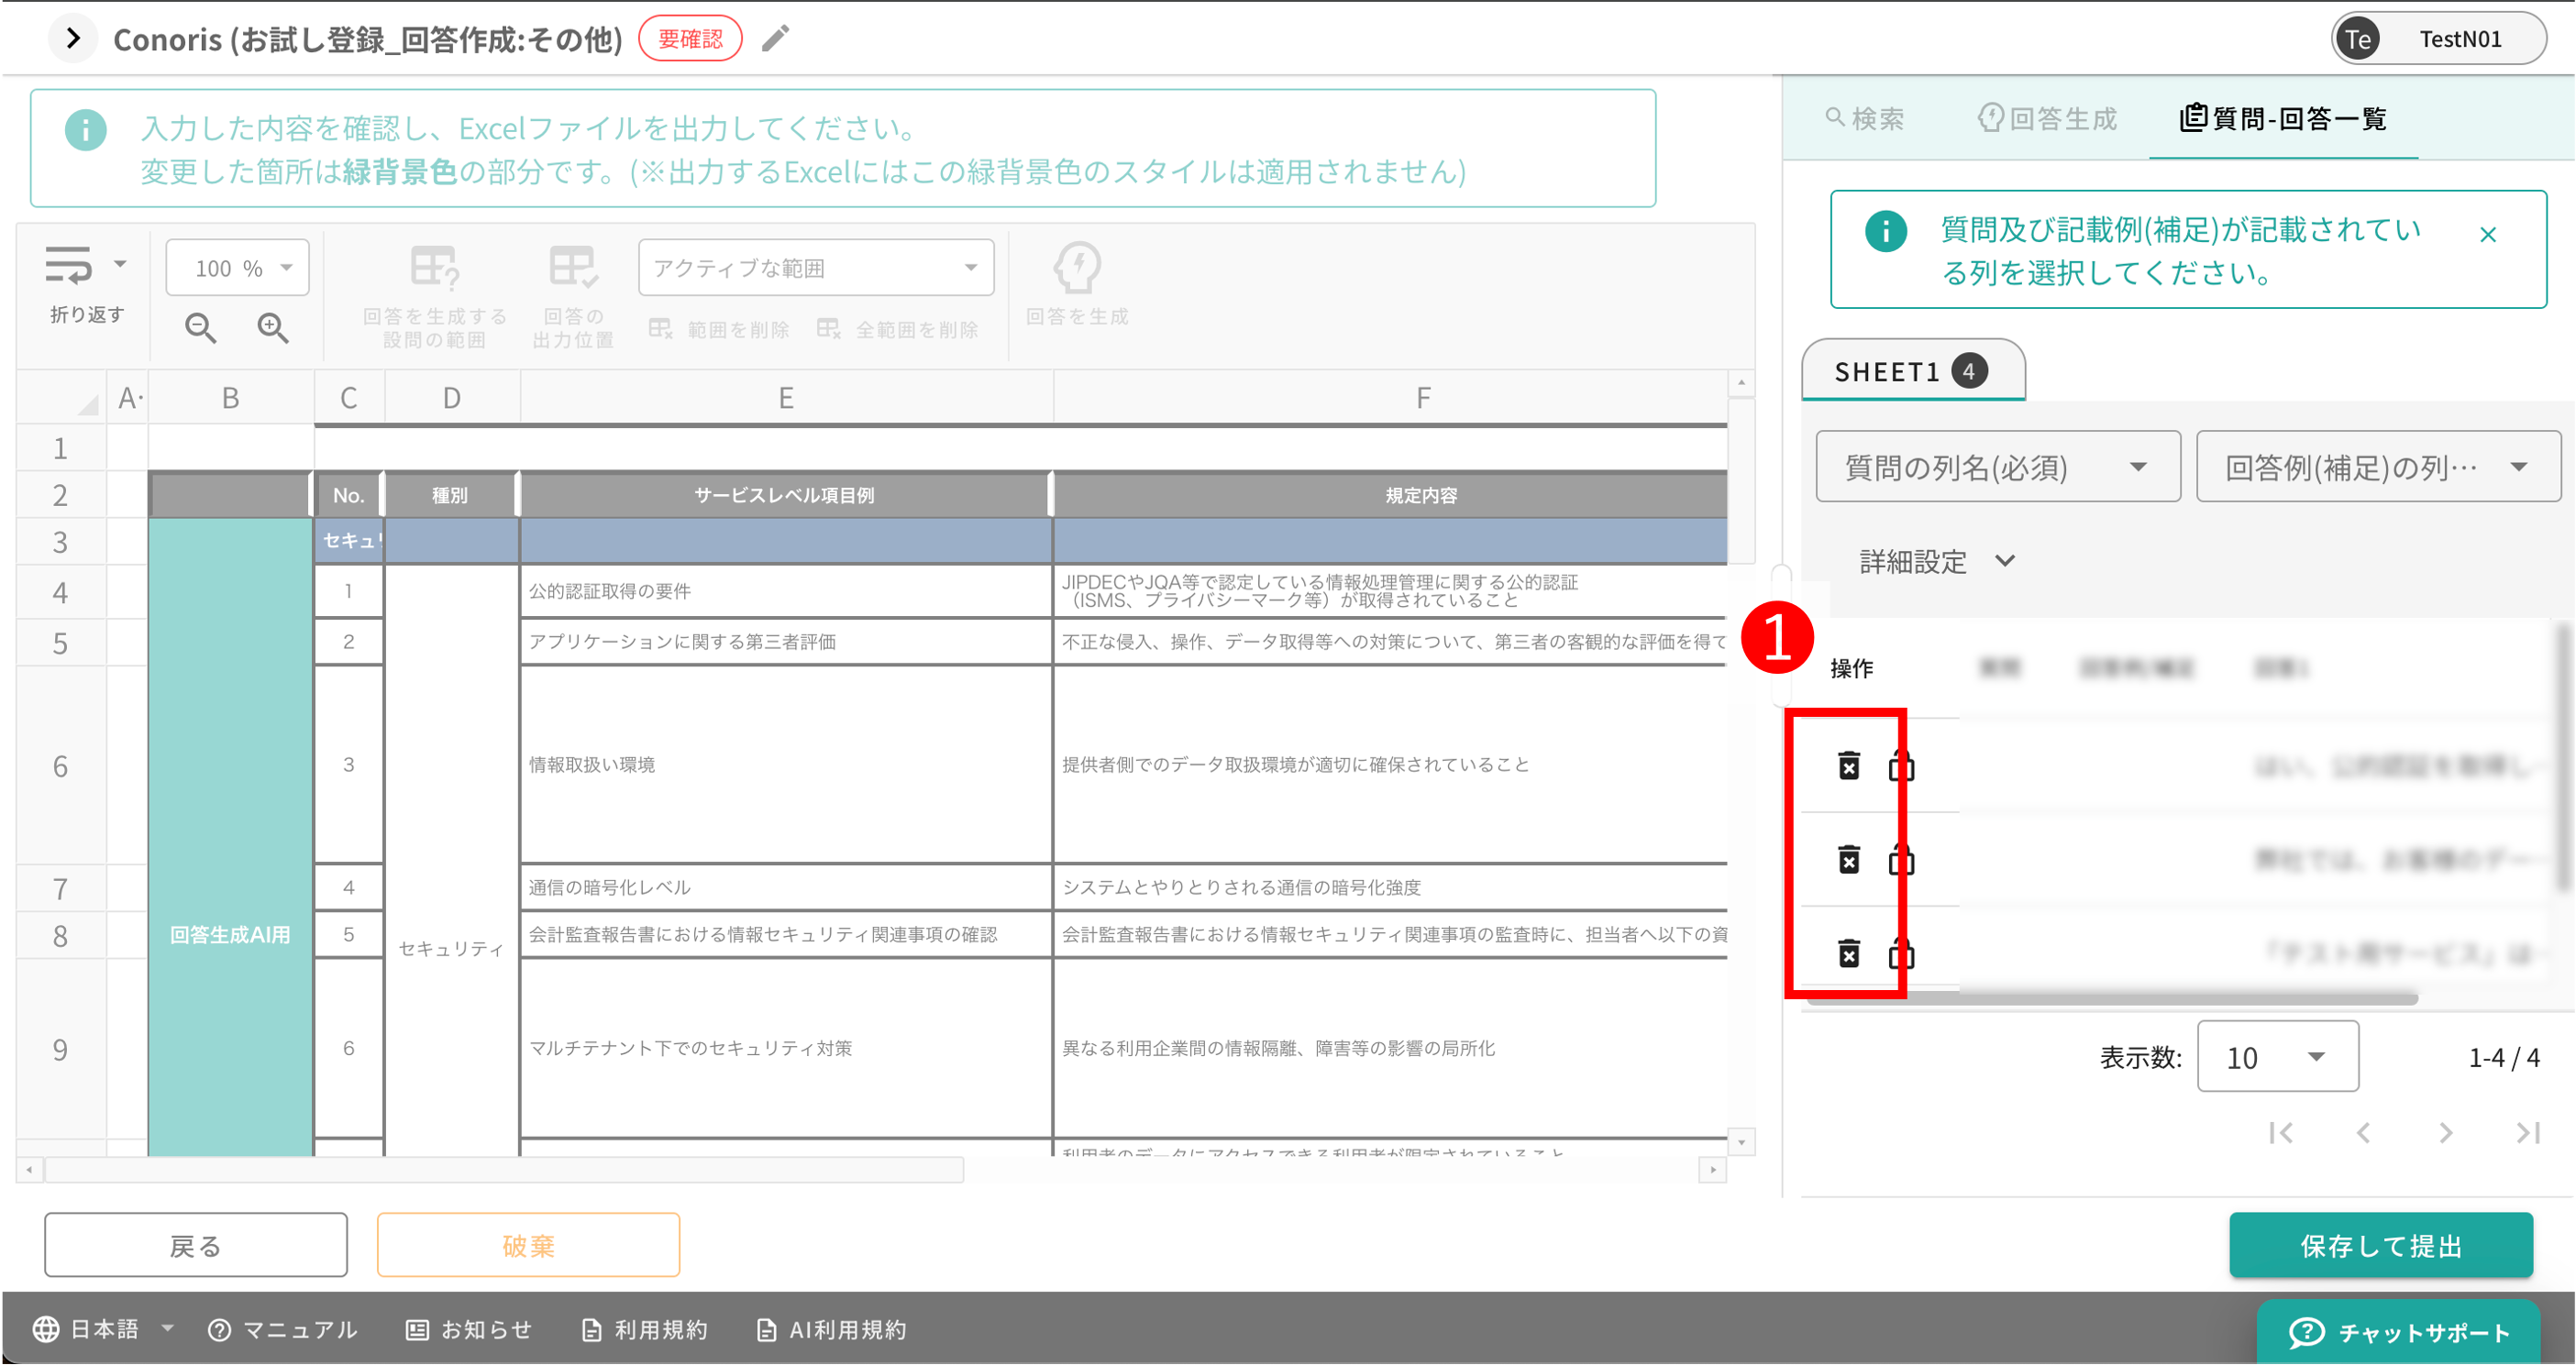This screenshot has width=2576, height=1365.
Task: Expand the sidebar chevron at top left
Action: (x=72, y=39)
